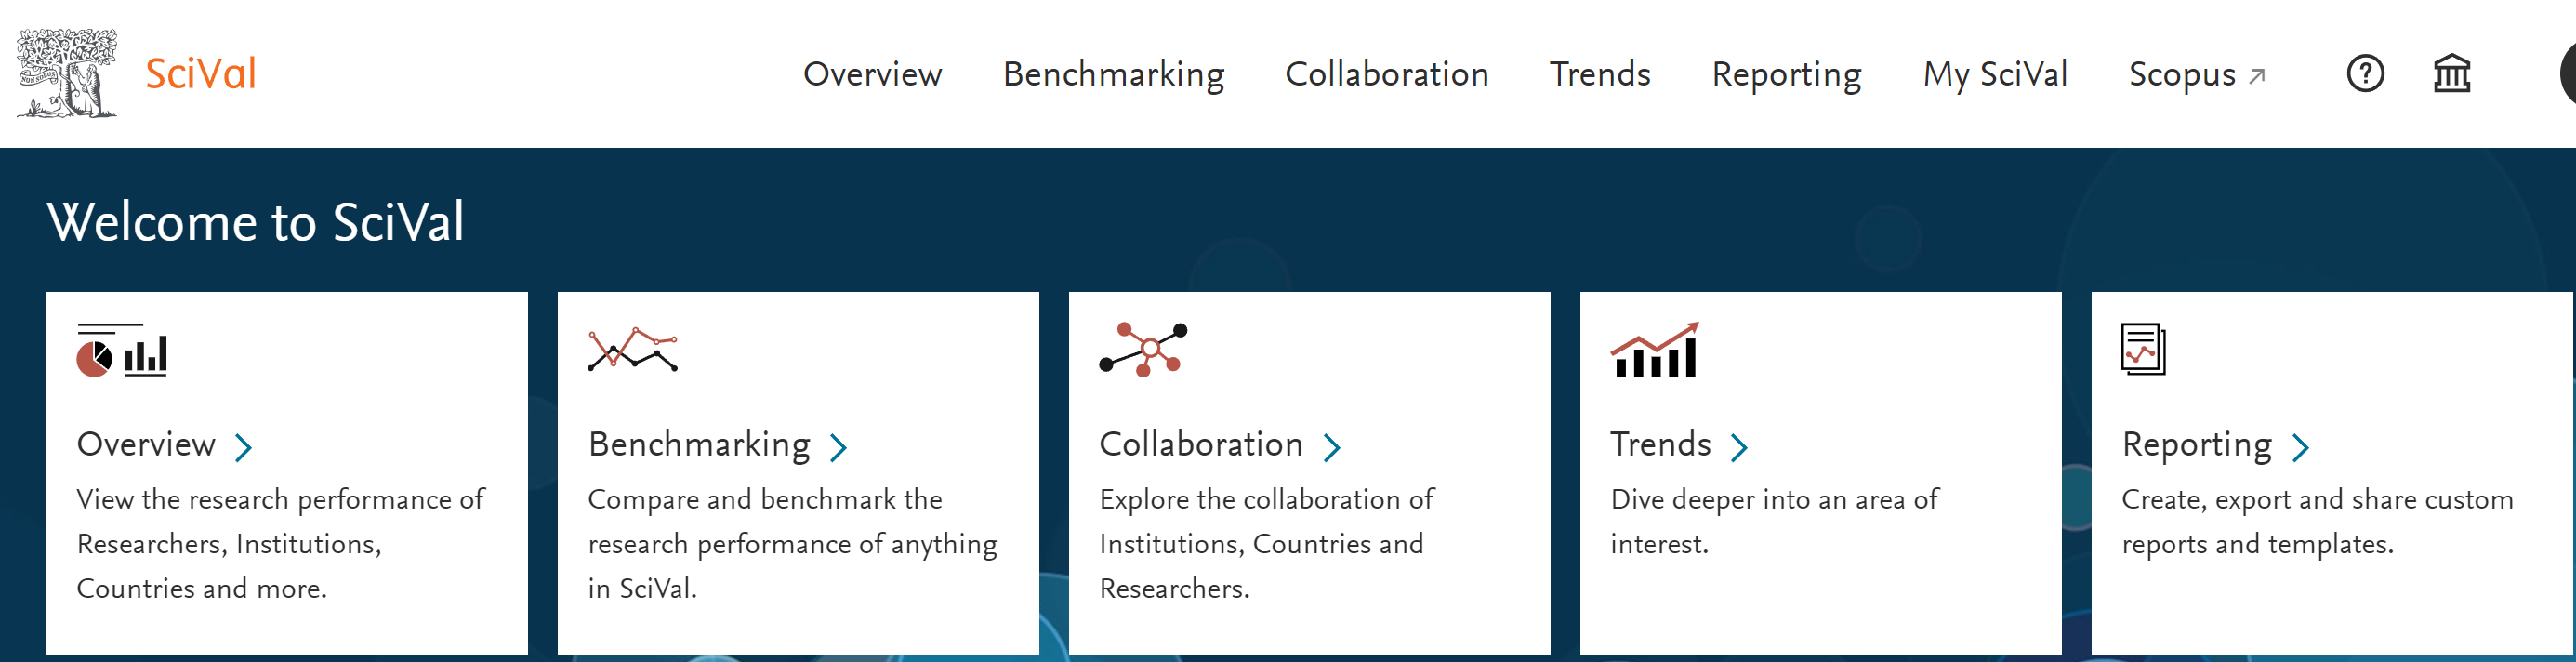Click the Overview pie and bar chart icon
This screenshot has height=662, width=2576.
(122, 351)
